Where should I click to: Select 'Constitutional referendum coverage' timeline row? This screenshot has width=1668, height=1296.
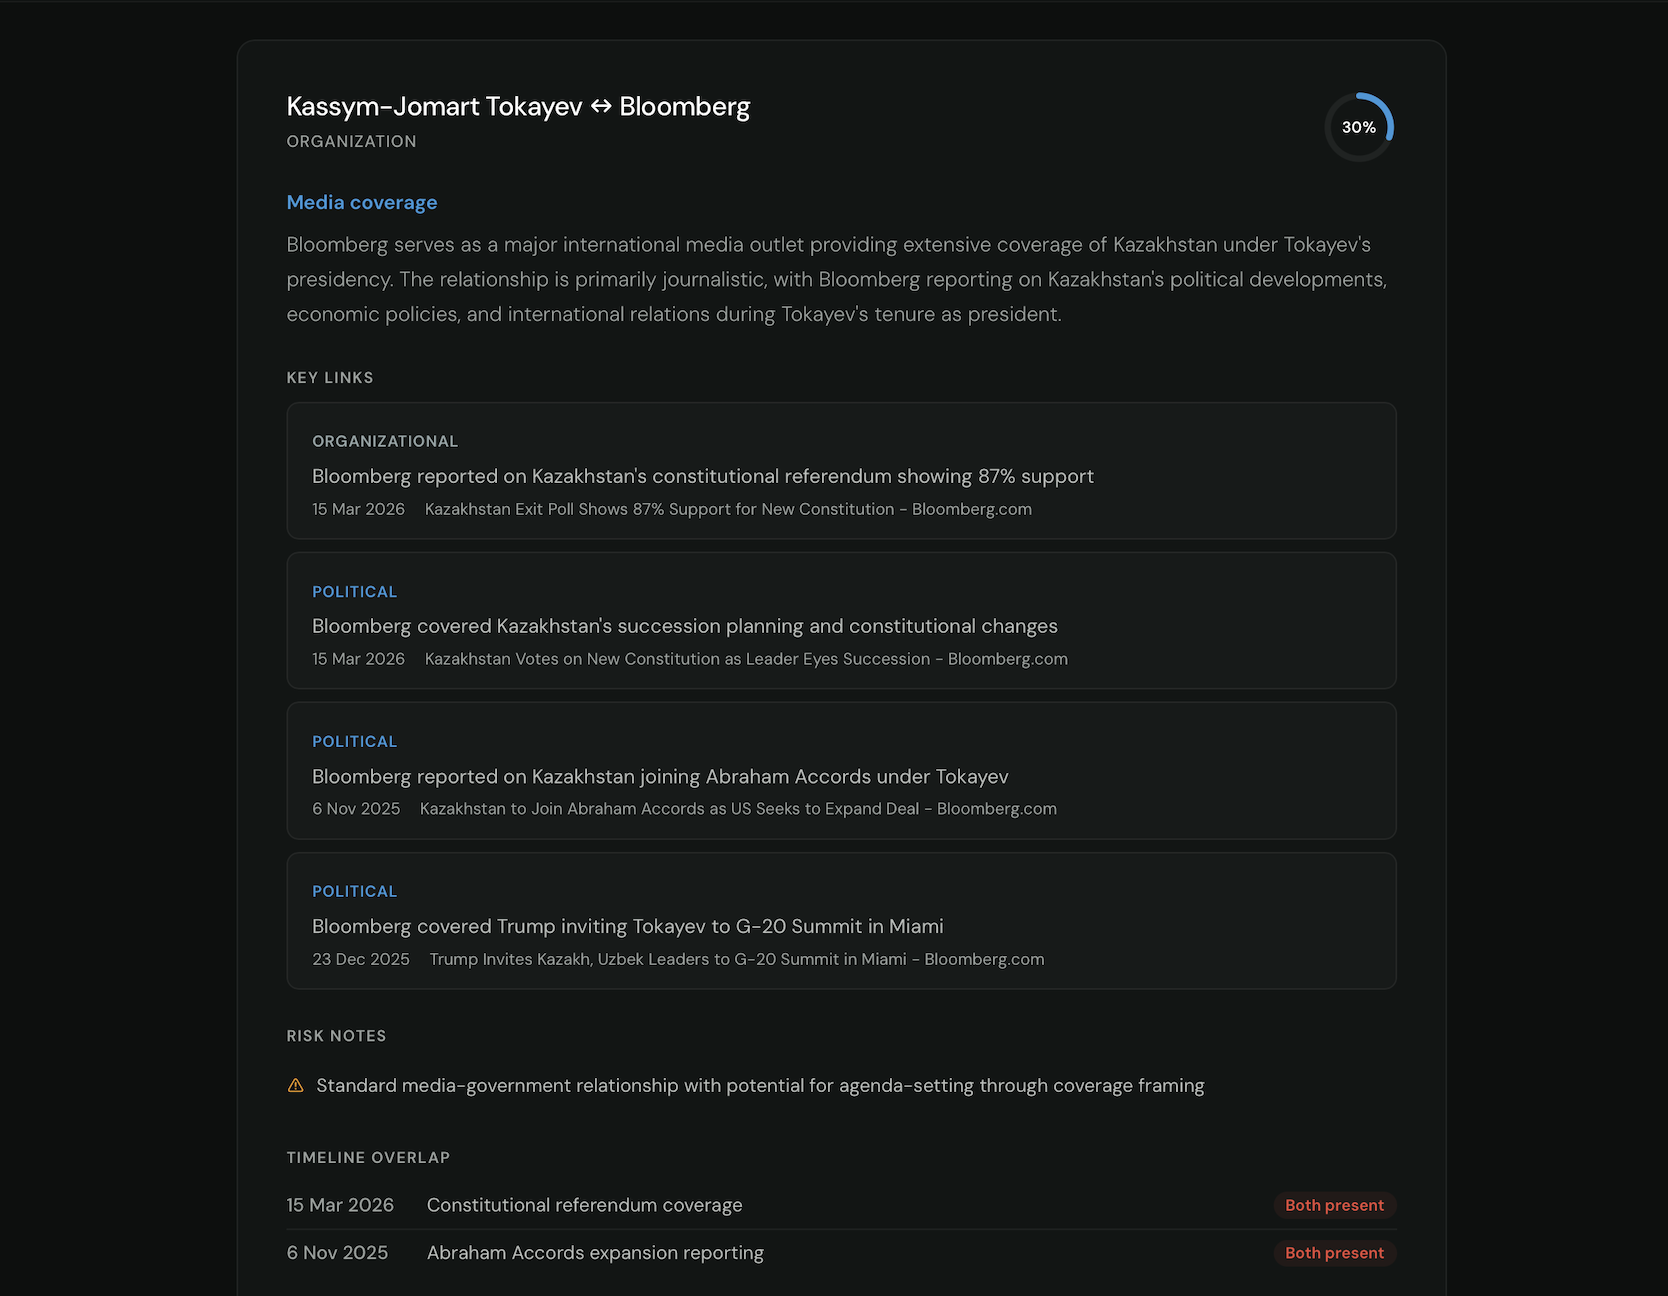[x=842, y=1205]
